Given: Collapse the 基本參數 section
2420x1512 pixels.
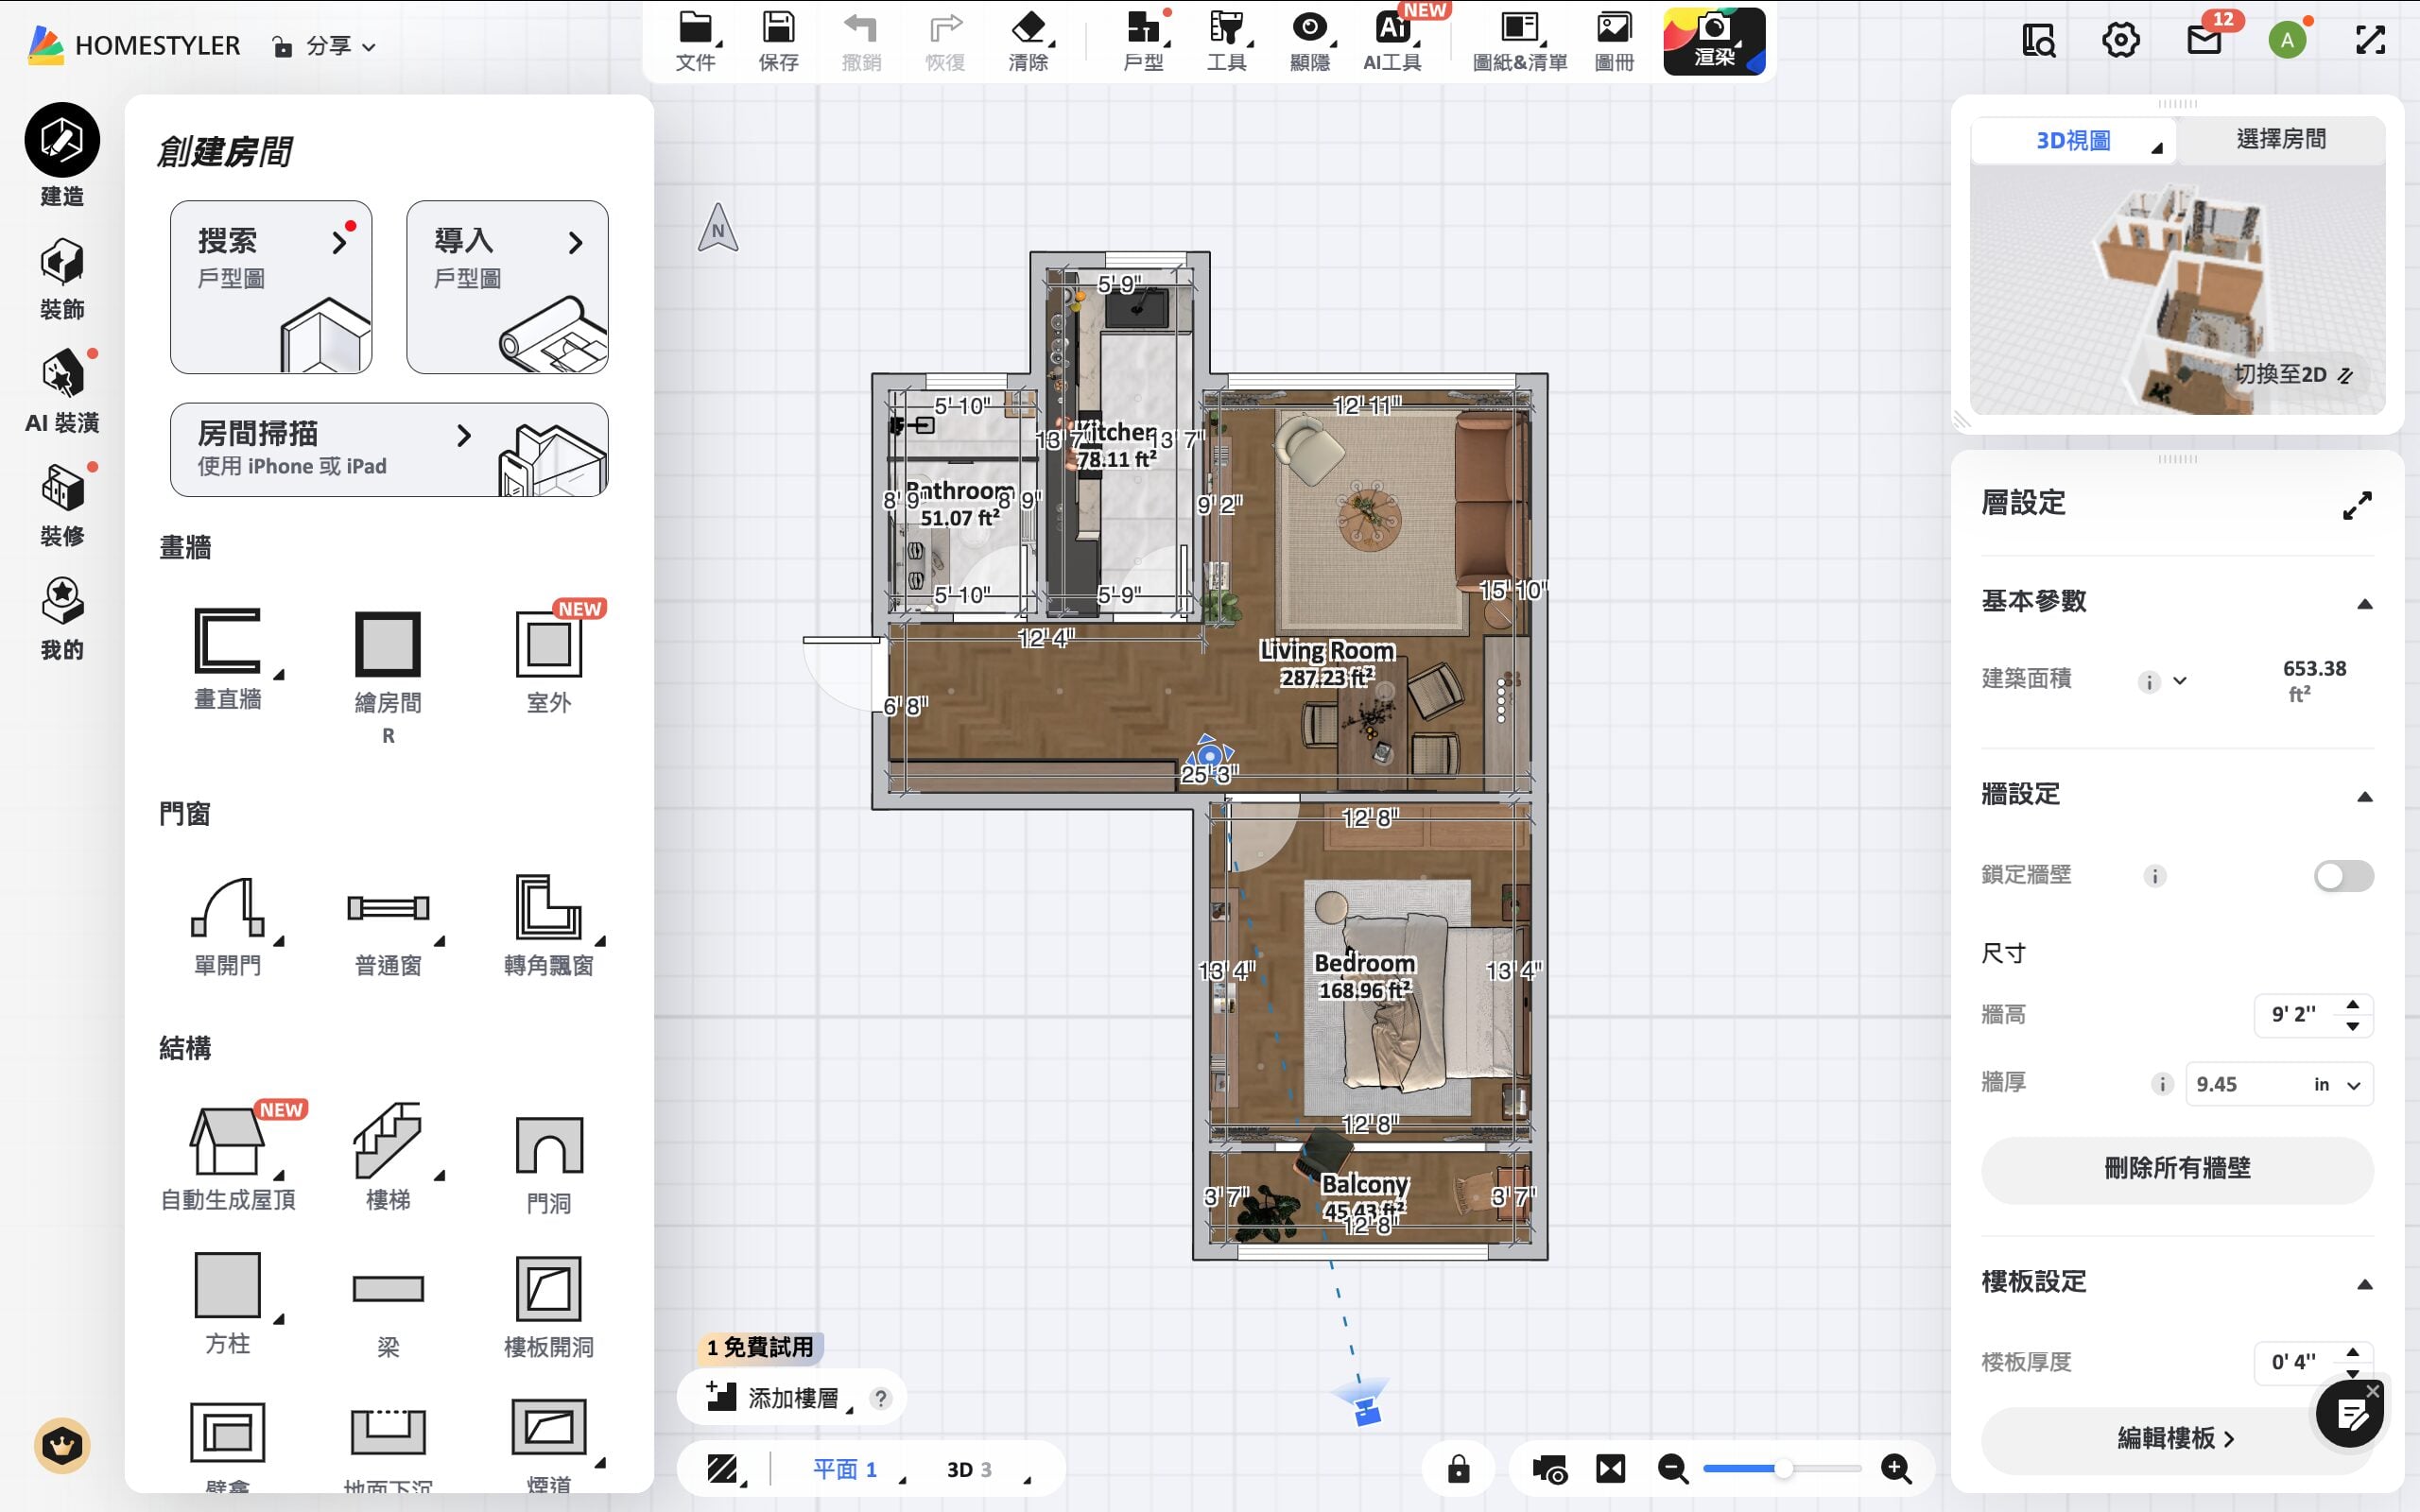Looking at the screenshot, I should coord(2364,603).
